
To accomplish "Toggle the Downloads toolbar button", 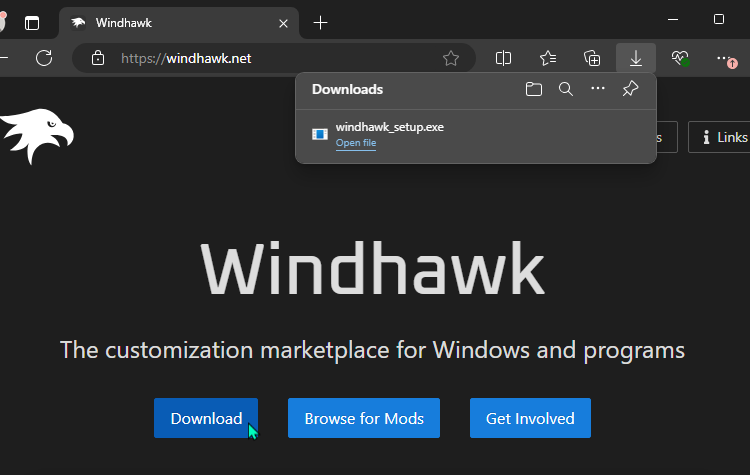I will pos(636,58).
